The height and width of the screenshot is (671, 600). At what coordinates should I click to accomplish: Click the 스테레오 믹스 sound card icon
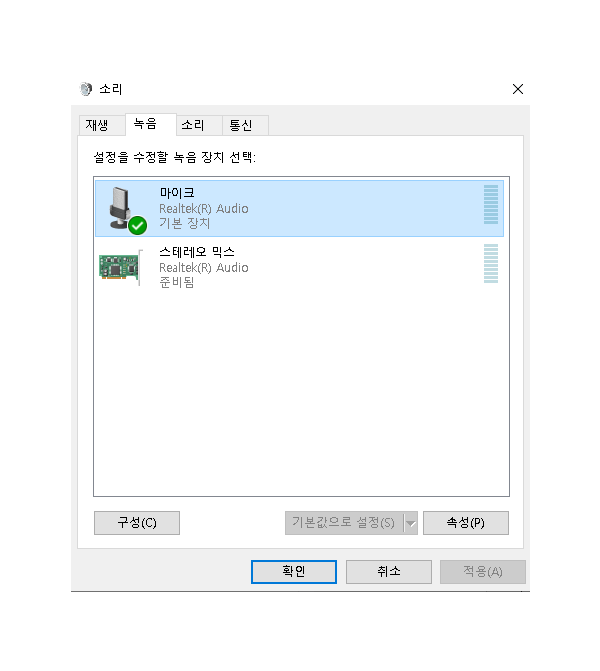point(121,267)
